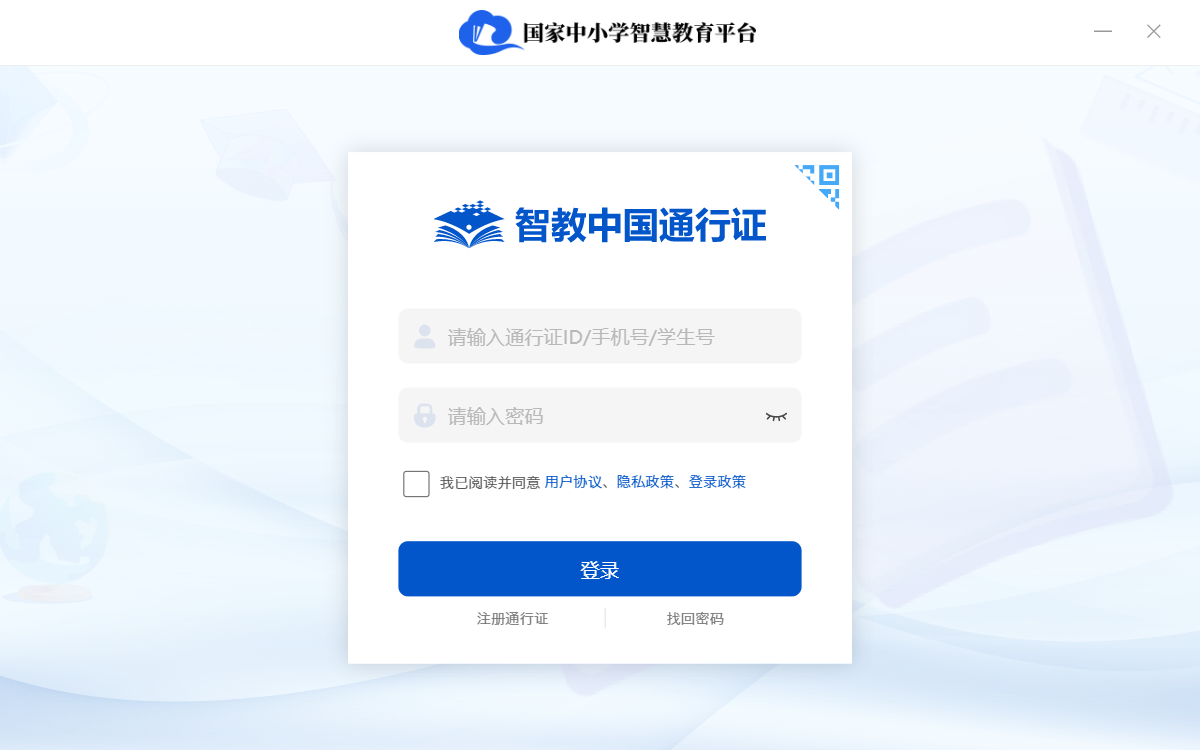Click the padlock icon in the password field
The height and width of the screenshot is (750, 1200).
425,415
